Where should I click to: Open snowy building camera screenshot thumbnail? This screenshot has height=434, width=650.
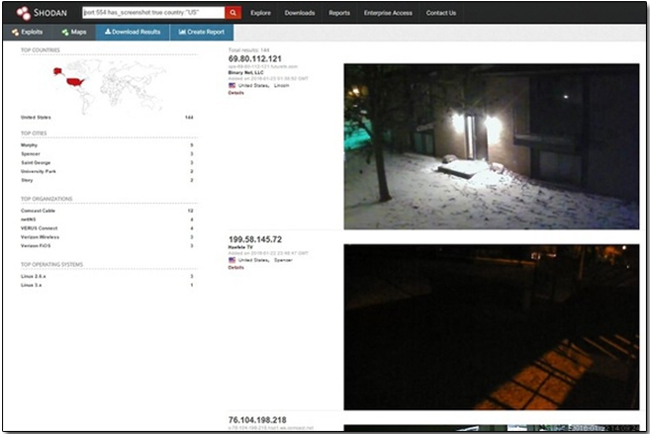click(x=491, y=146)
